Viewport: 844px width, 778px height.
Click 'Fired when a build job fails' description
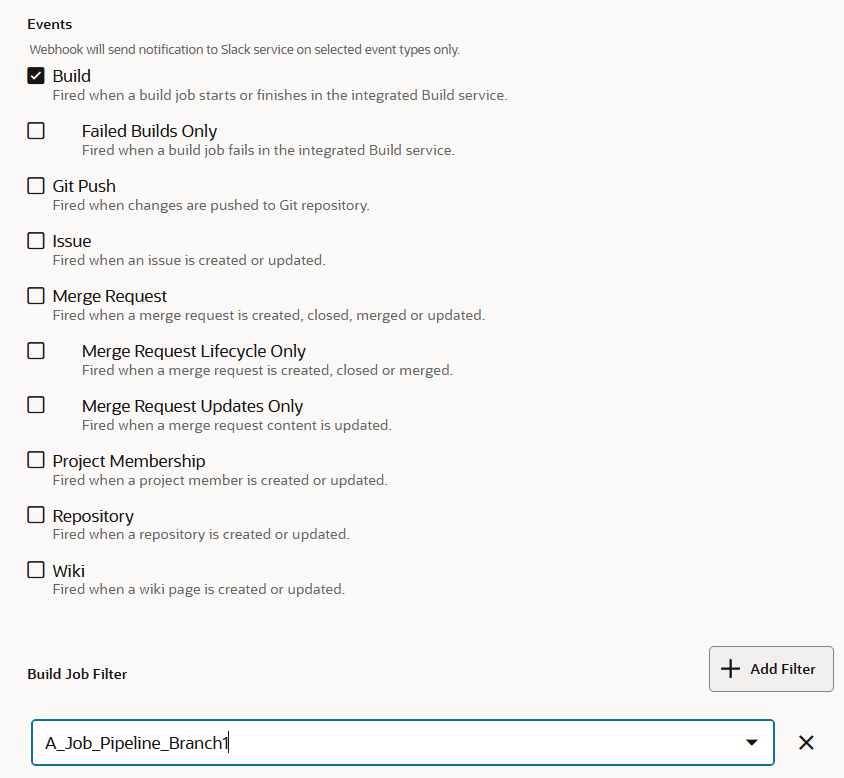point(268,150)
